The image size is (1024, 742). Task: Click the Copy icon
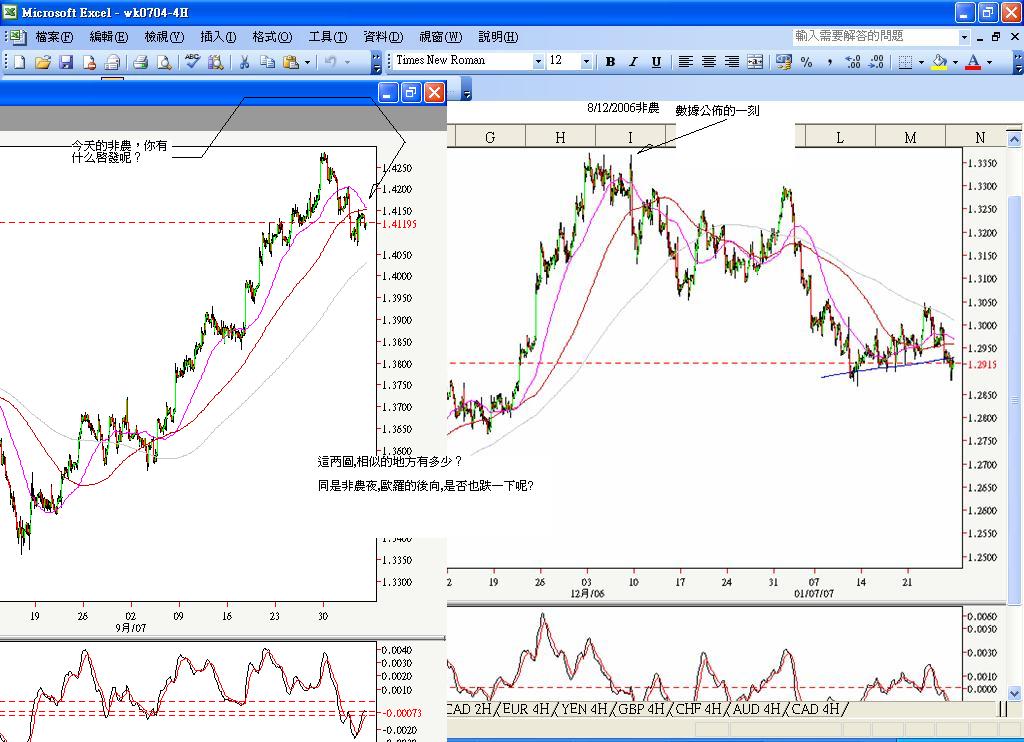[267, 62]
